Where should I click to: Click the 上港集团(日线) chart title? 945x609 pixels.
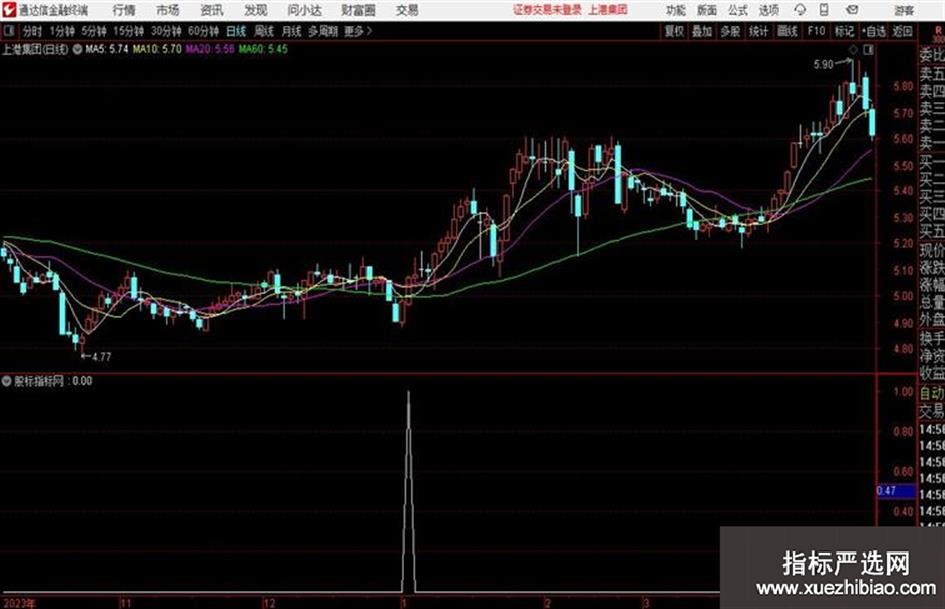[36, 49]
